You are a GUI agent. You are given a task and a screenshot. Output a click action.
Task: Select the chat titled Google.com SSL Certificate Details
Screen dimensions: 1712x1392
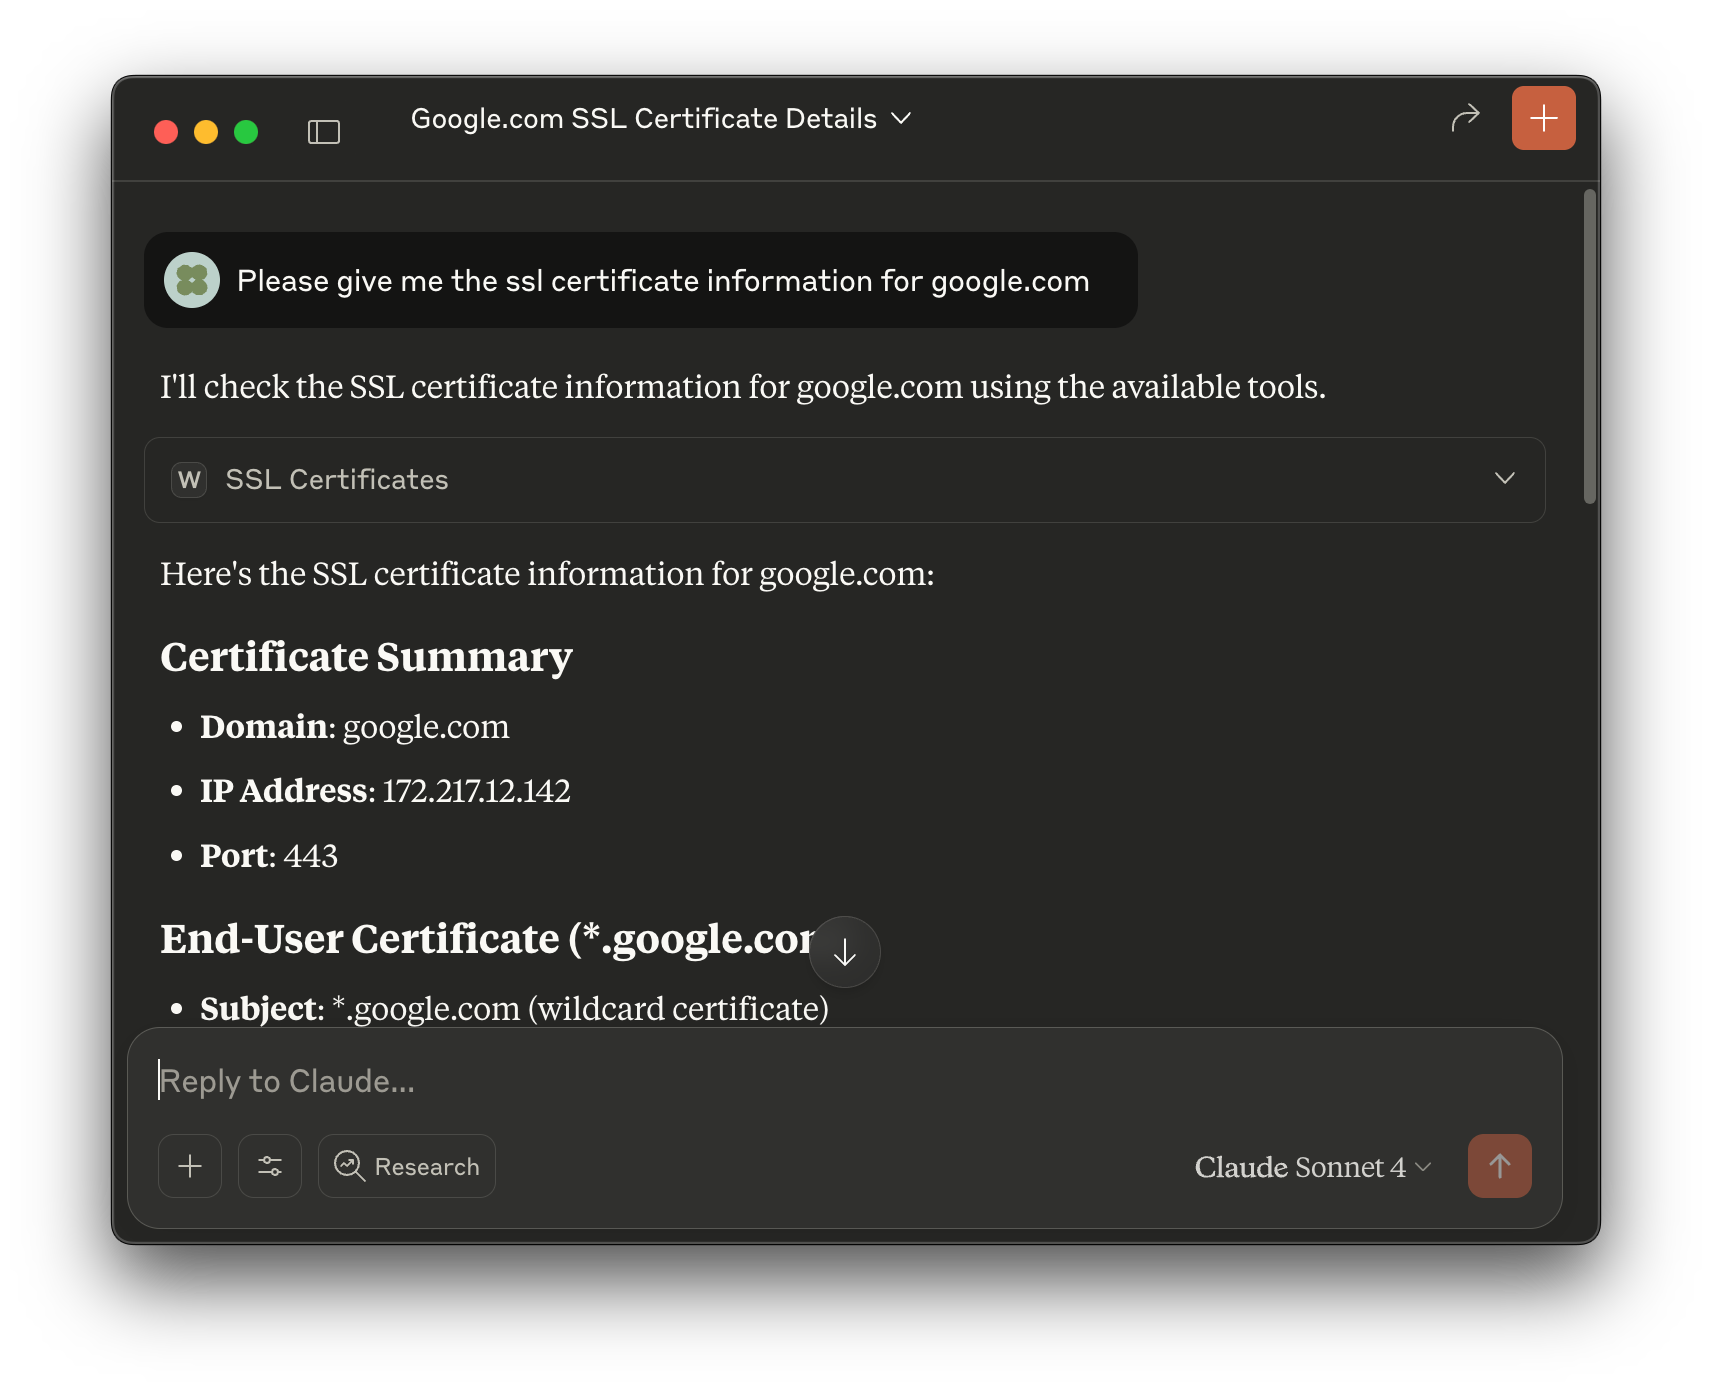click(x=642, y=118)
